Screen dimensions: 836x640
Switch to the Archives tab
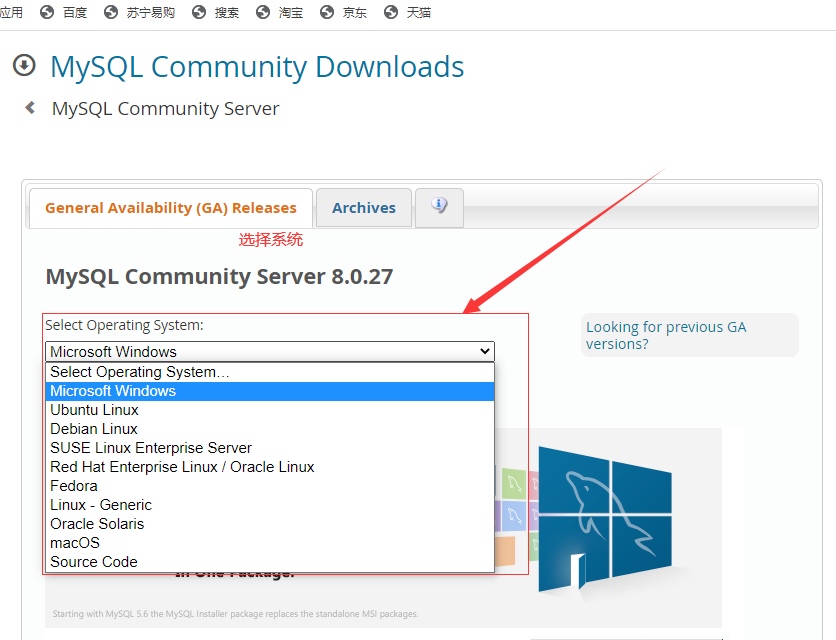tap(364, 207)
